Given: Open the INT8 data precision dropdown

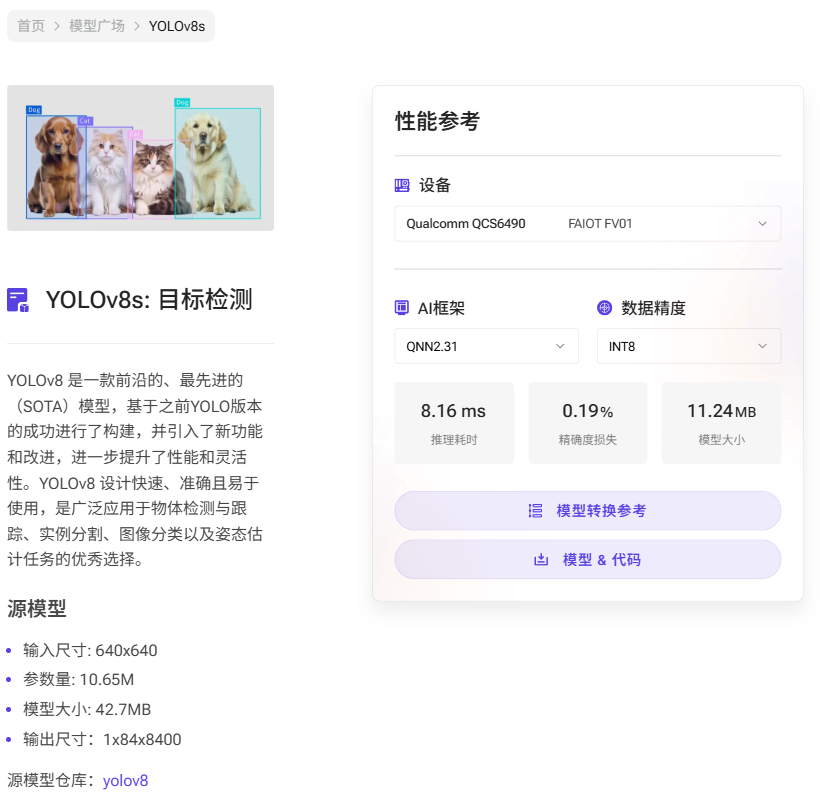Looking at the screenshot, I should [x=688, y=346].
